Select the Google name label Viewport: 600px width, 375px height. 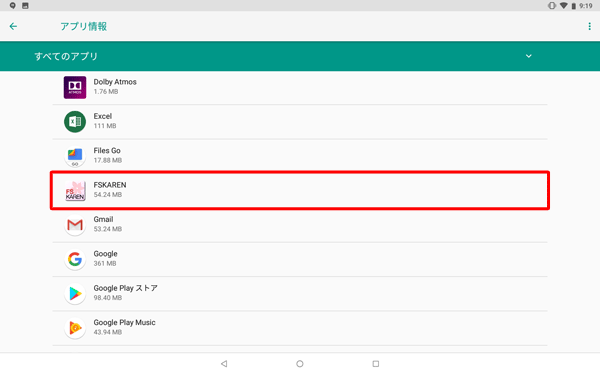point(106,254)
